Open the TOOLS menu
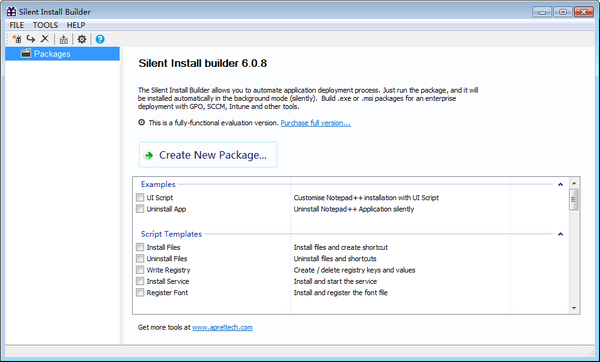This screenshot has height=362, width=600. [45, 25]
